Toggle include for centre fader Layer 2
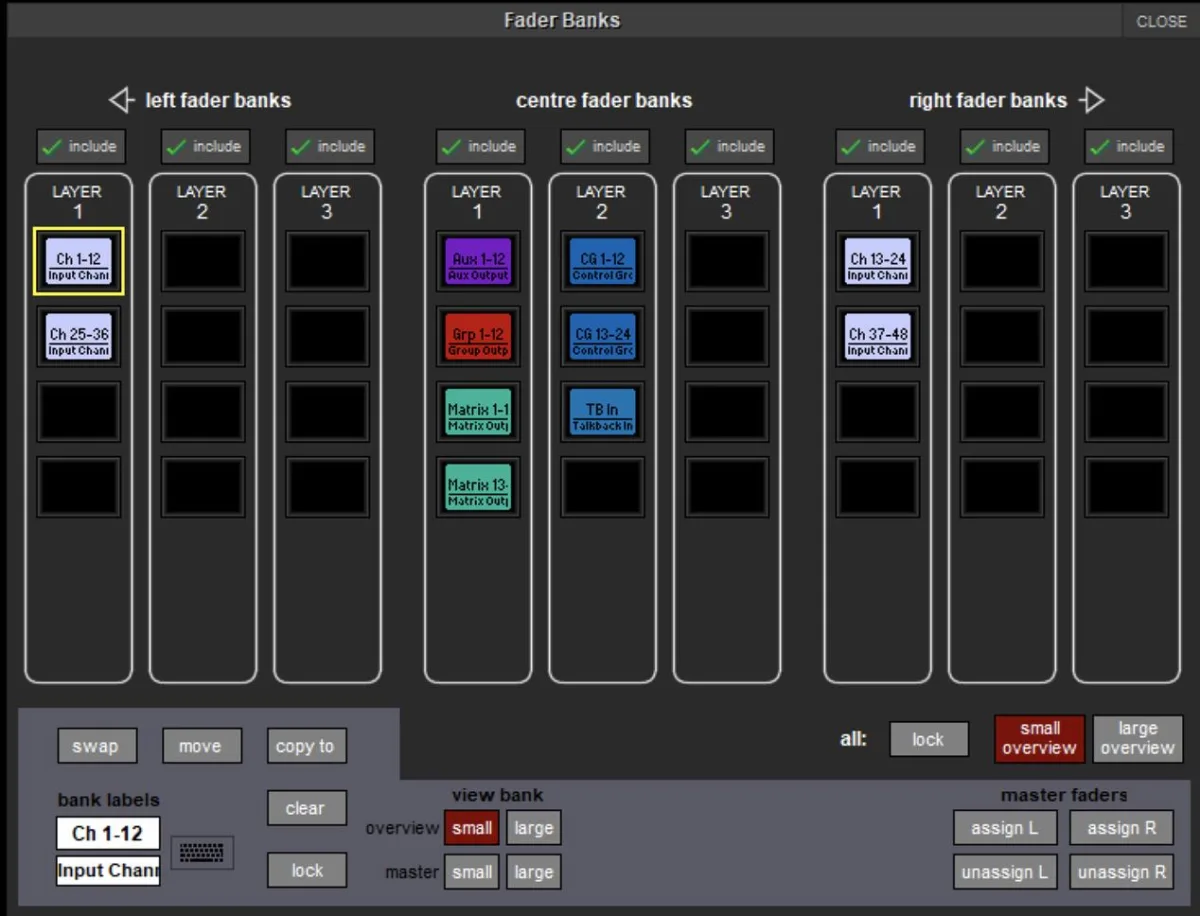The height and width of the screenshot is (916, 1200). [x=605, y=146]
